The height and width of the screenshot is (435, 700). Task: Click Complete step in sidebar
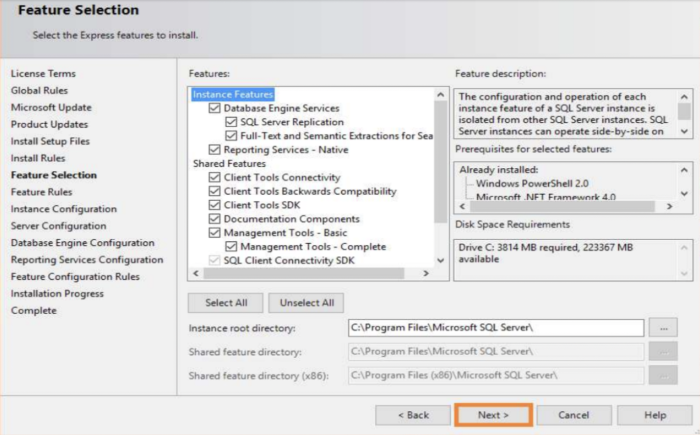(34, 311)
